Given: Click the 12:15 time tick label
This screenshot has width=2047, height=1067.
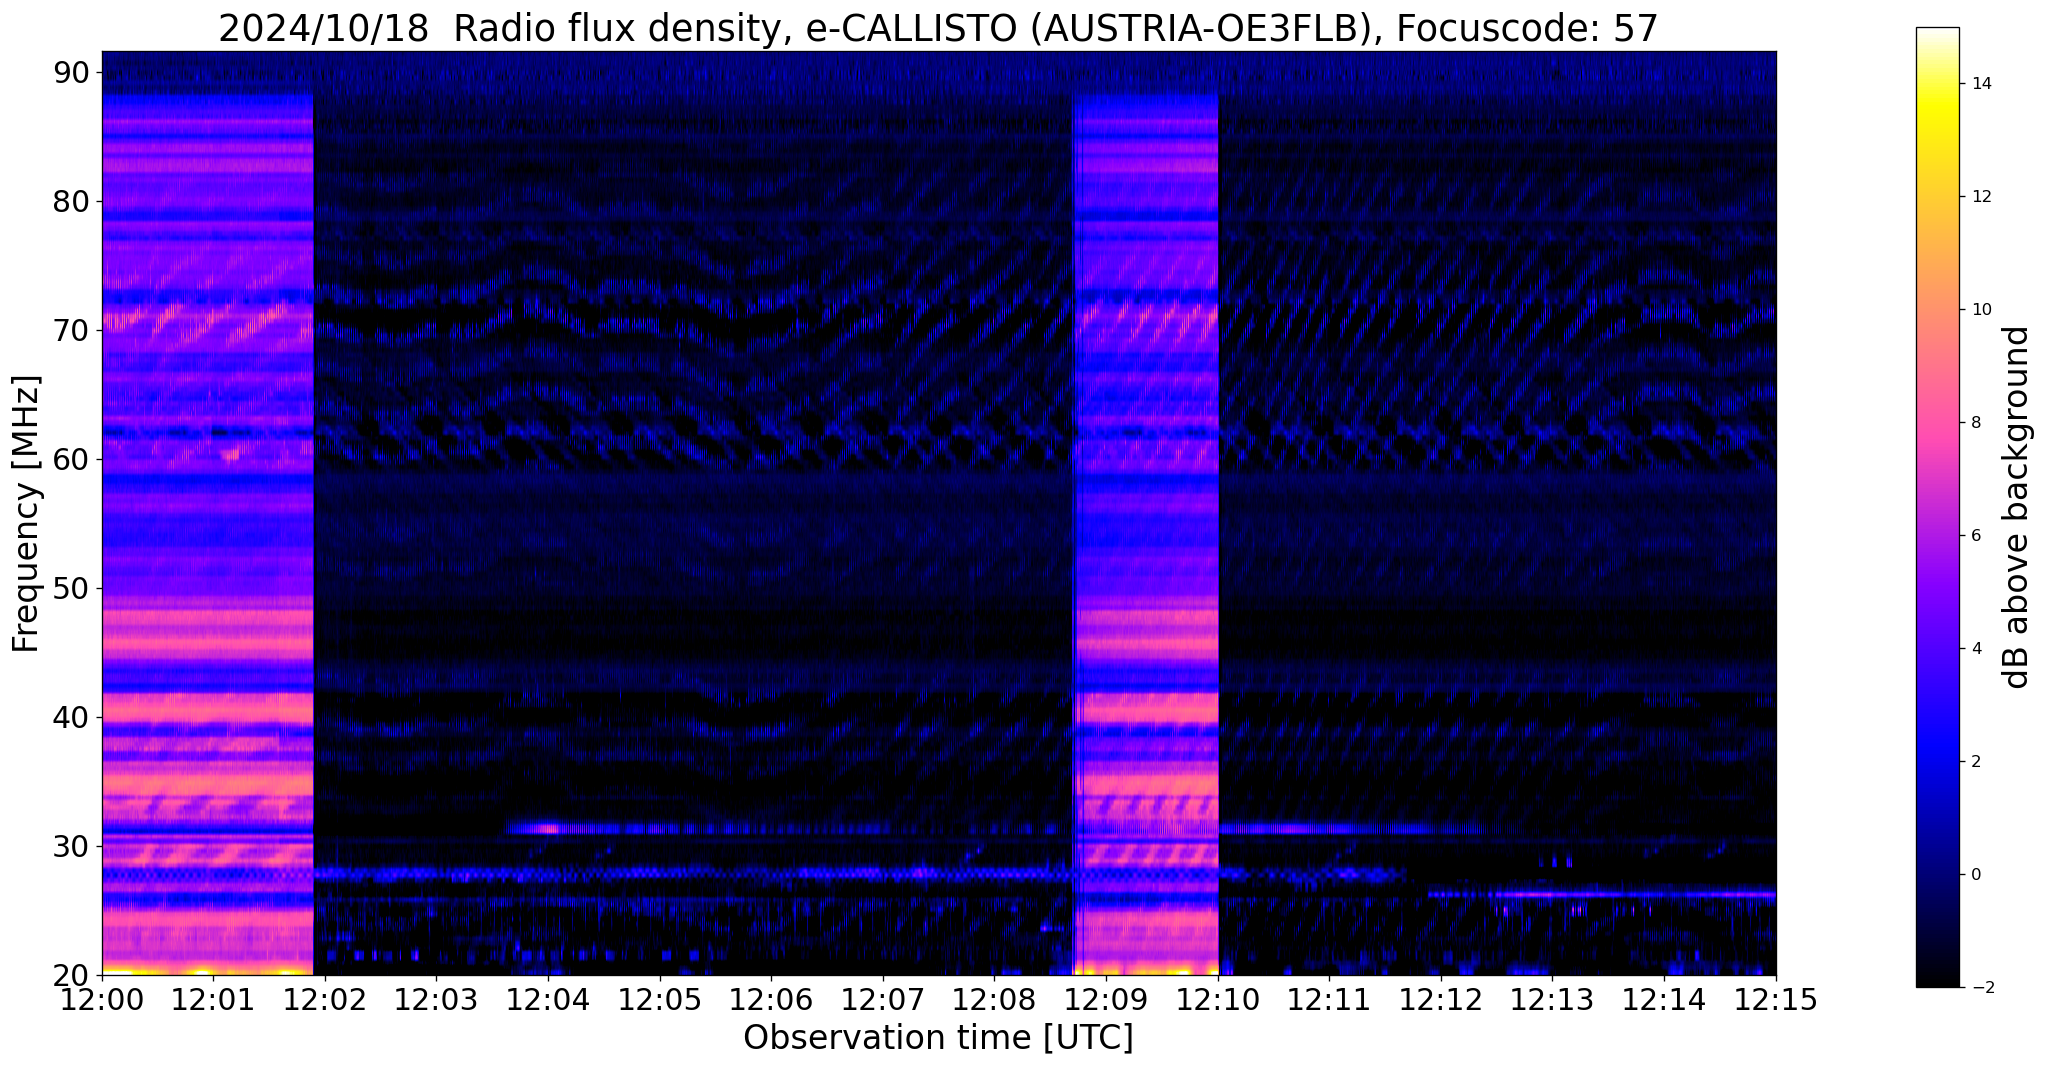Looking at the screenshot, I should point(1776,999).
